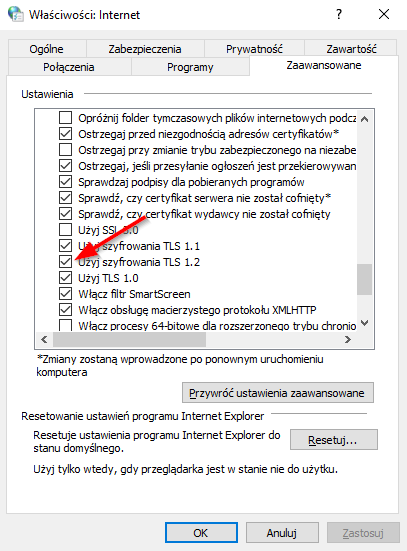Select the Zaawansowane tab
This screenshot has height=551, width=407.
[x=324, y=65]
